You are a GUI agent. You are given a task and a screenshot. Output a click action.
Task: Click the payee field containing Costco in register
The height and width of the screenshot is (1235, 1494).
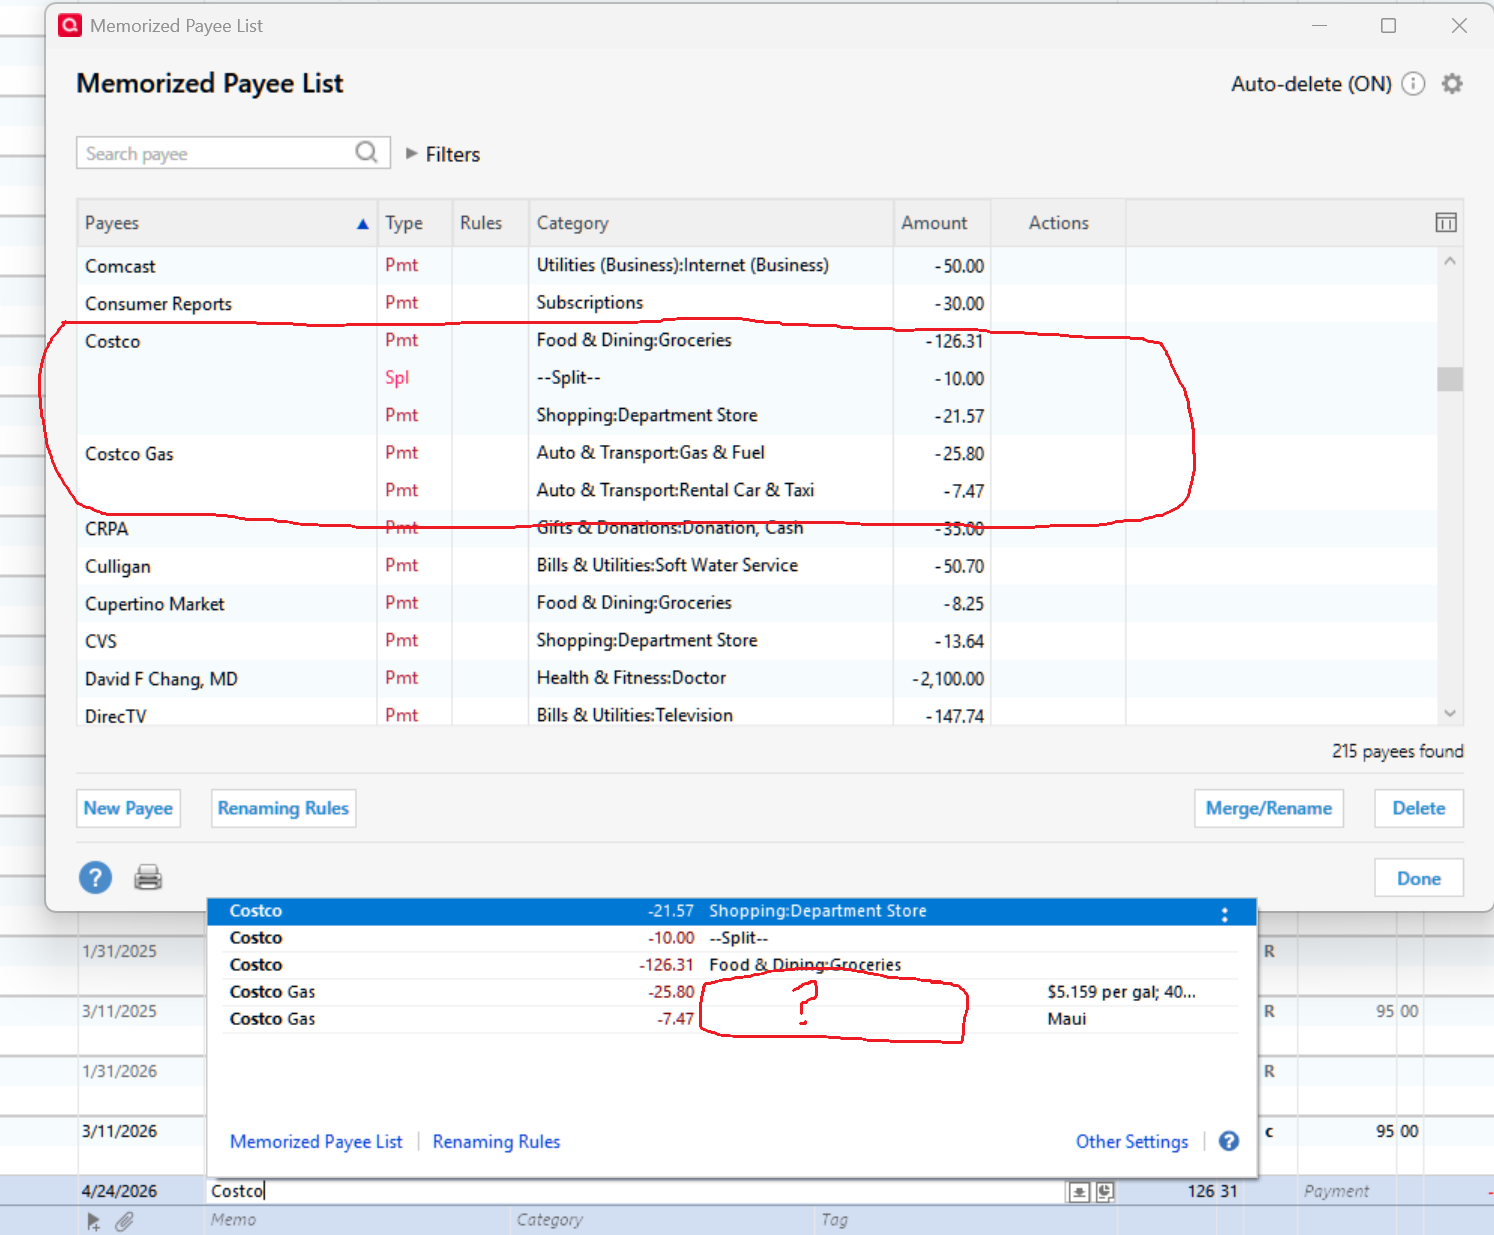(636, 1191)
